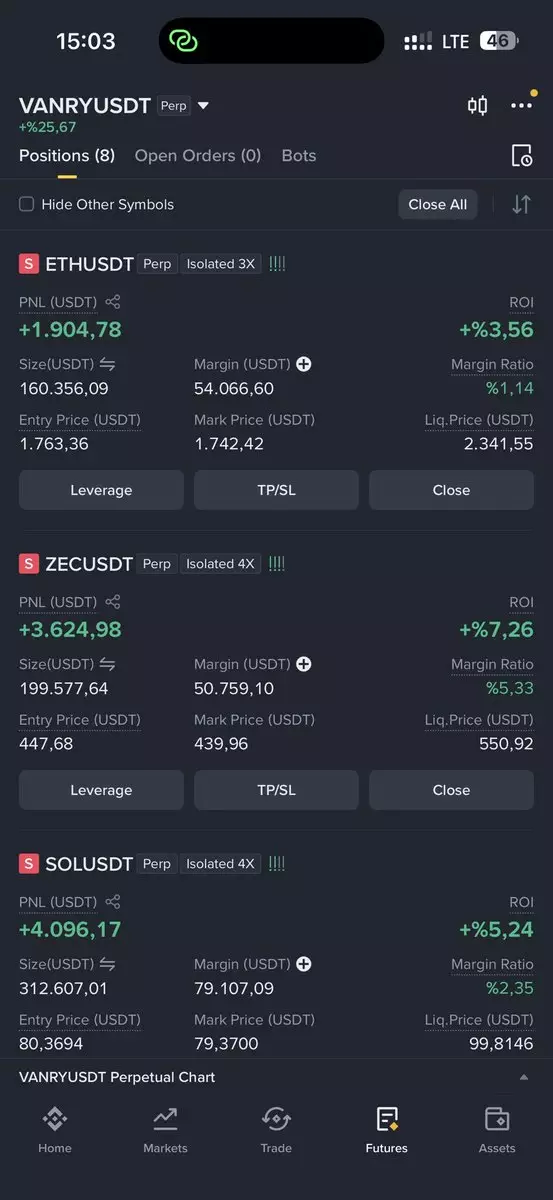This screenshot has width=553, height=1200.
Task: Add margin with plus icon on ZECUSDT
Action: coord(304,664)
